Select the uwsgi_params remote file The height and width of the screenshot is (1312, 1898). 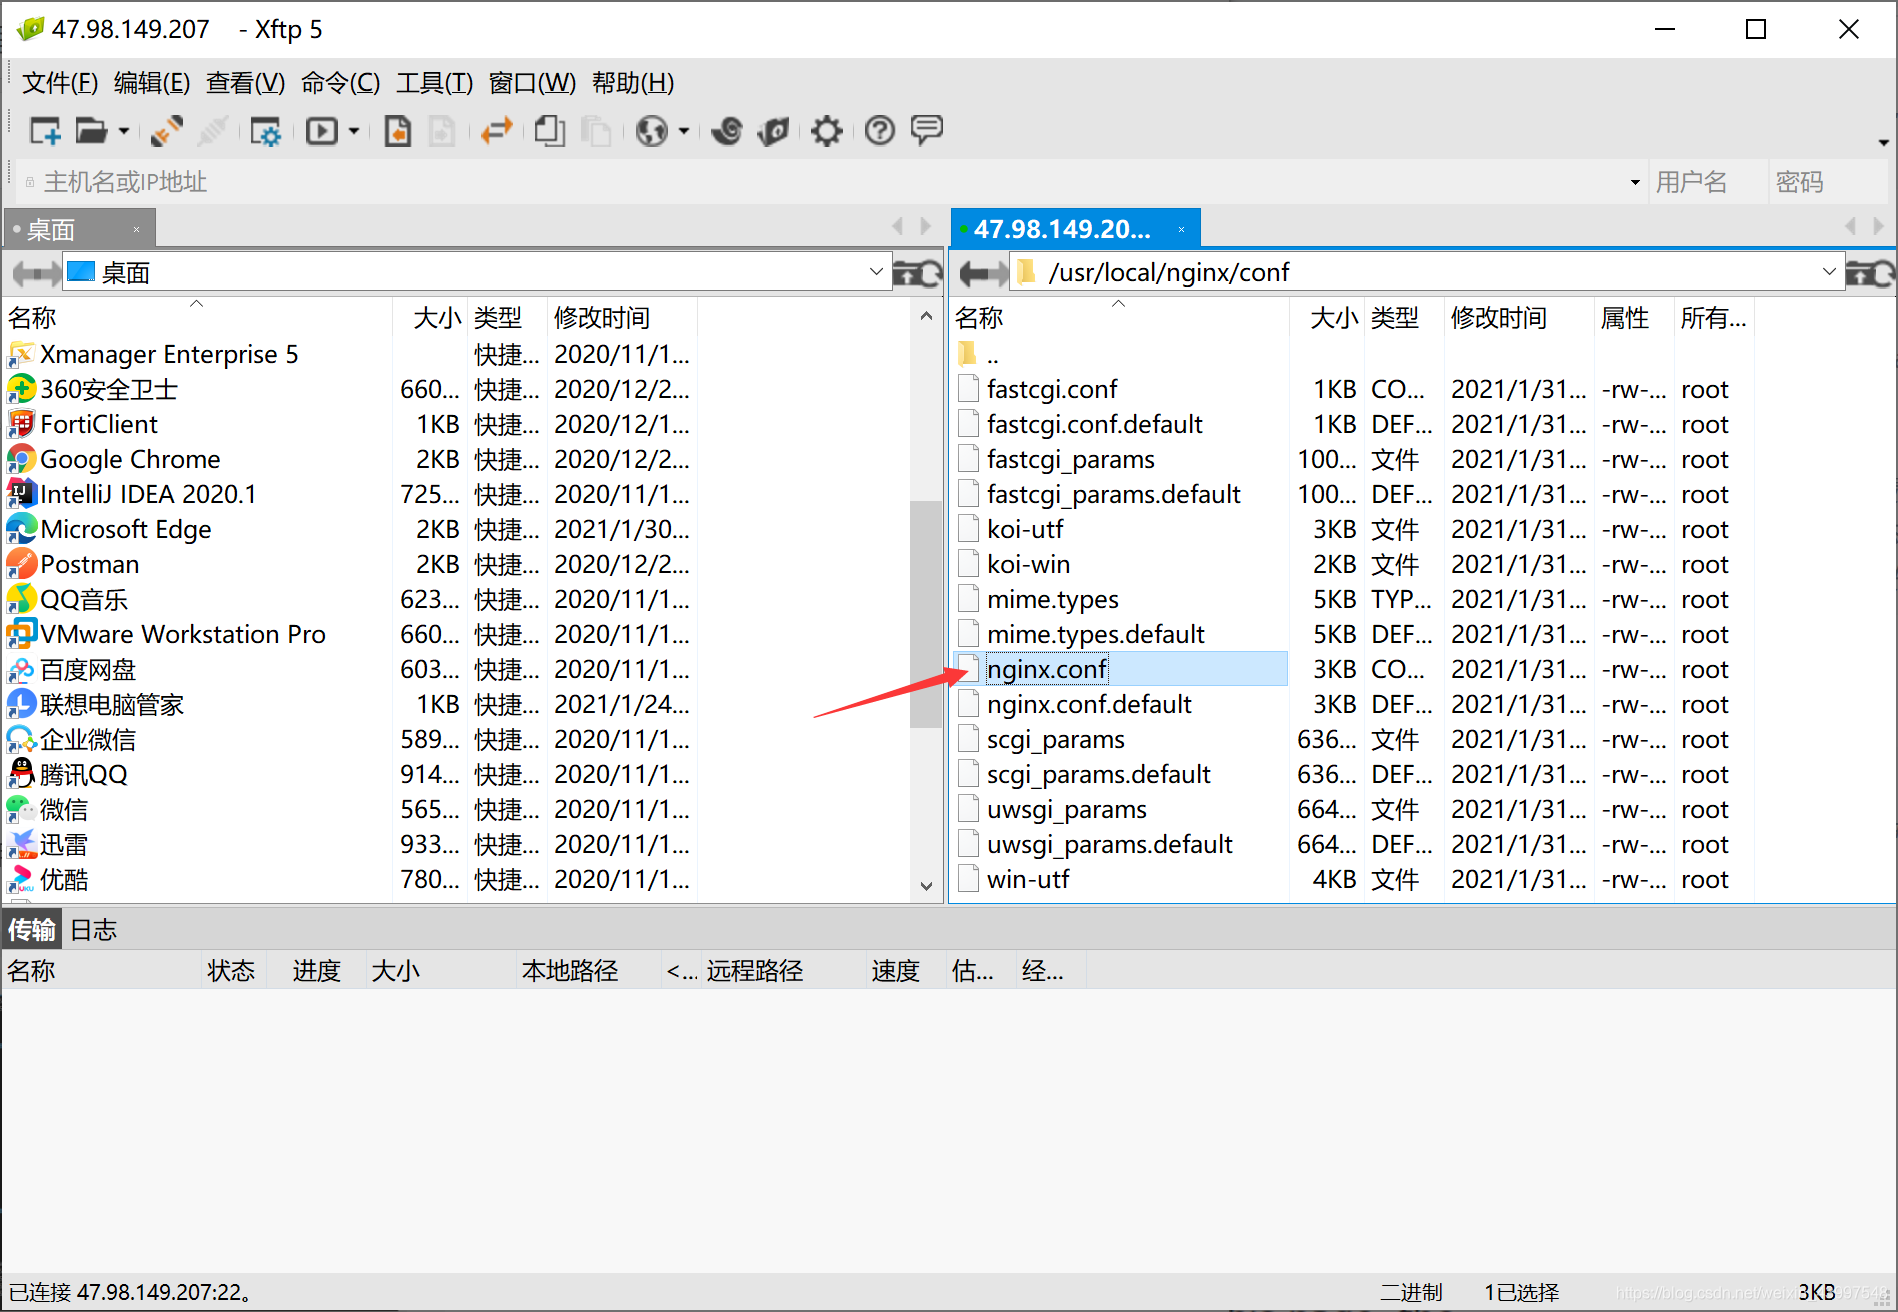click(x=1067, y=809)
